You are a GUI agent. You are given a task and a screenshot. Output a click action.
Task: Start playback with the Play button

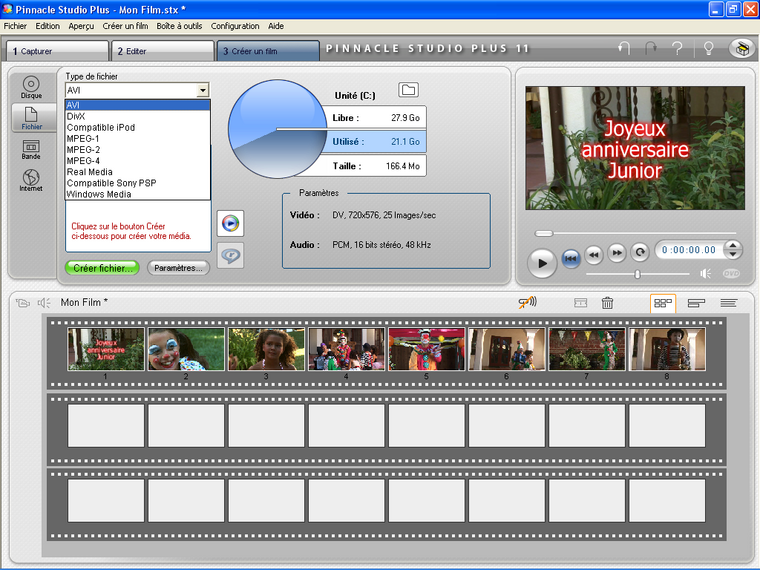coord(542,263)
